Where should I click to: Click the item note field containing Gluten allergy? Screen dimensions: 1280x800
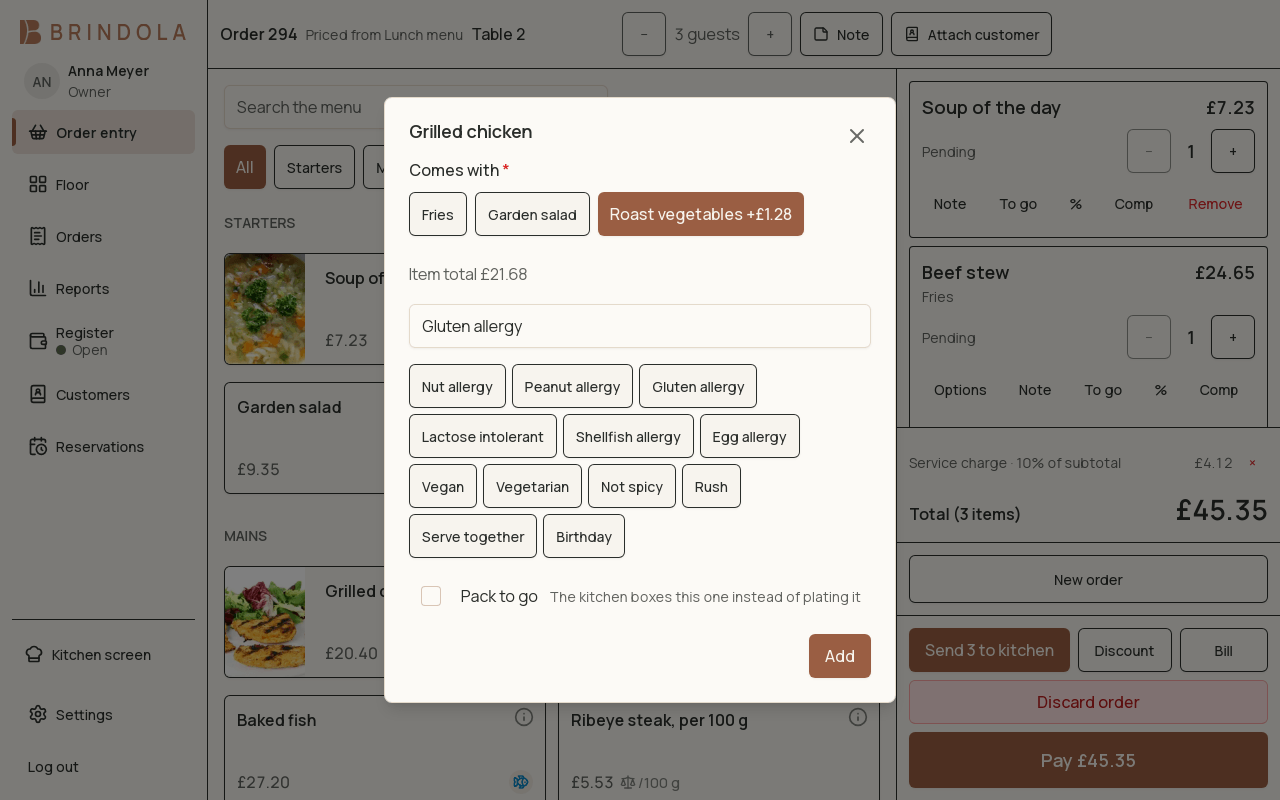click(x=640, y=326)
